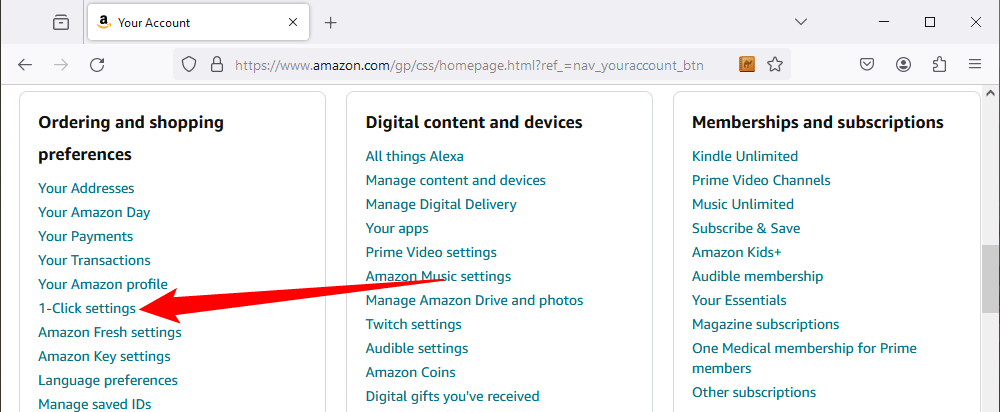Reload the current page
1000x412 pixels.
click(97, 65)
